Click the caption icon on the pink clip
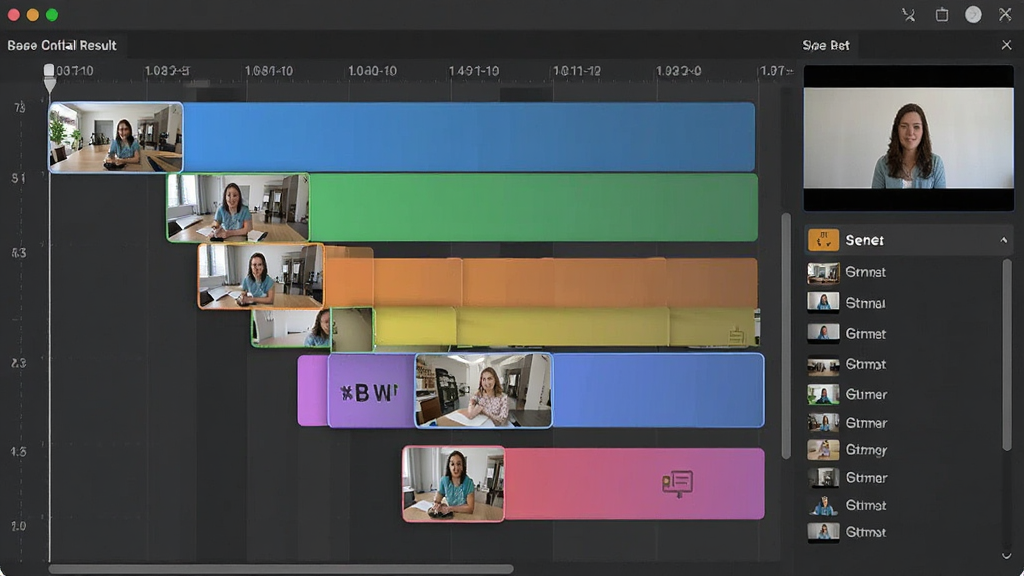This screenshot has height=576, width=1024. [x=677, y=484]
